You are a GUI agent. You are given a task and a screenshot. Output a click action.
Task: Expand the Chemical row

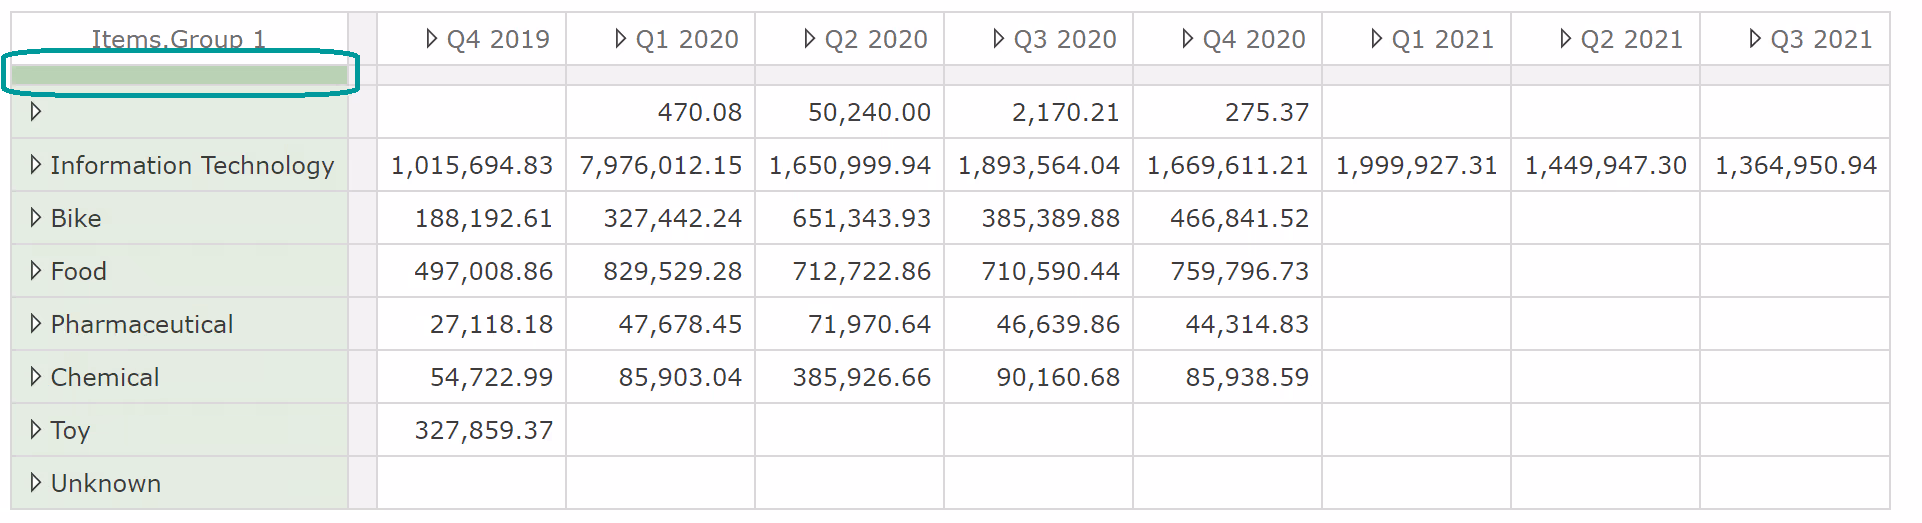(x=36, y=377)
